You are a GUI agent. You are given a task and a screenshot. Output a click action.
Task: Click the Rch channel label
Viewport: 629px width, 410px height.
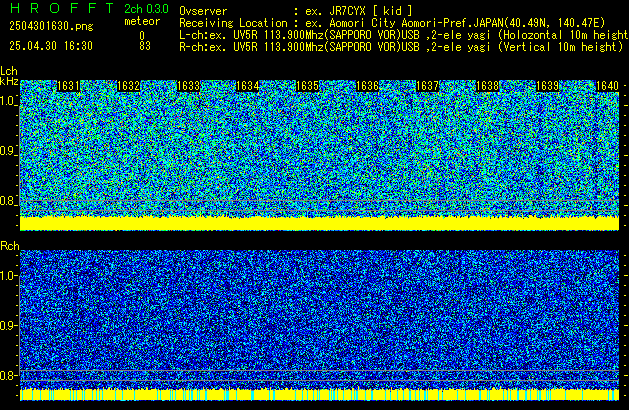point(10,246)
